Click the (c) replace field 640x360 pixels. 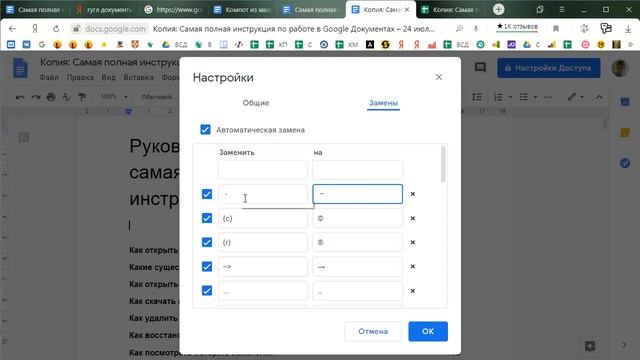(x=263, y=218)
